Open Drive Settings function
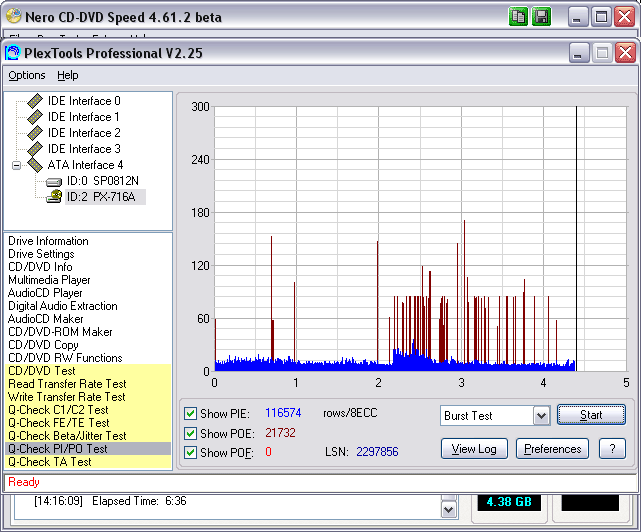The height and width of the screenshot is (532, 641). click(41, 254)
